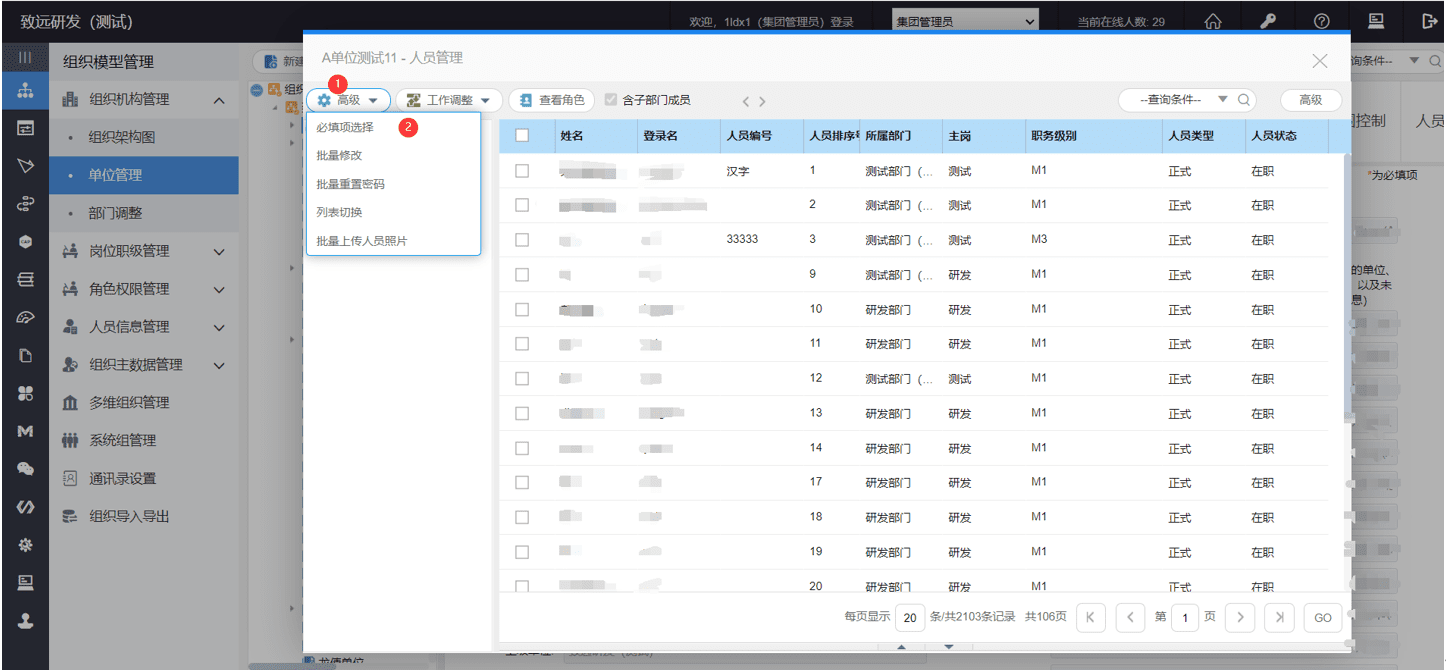Click the key icon in top bar
1446x670 pixels.
[x=1267, y=21]
